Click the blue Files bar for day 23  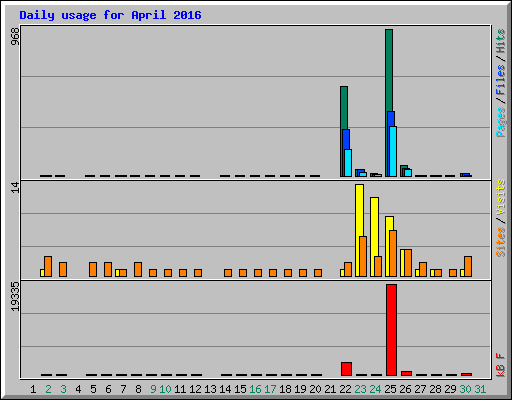[361, 173]
